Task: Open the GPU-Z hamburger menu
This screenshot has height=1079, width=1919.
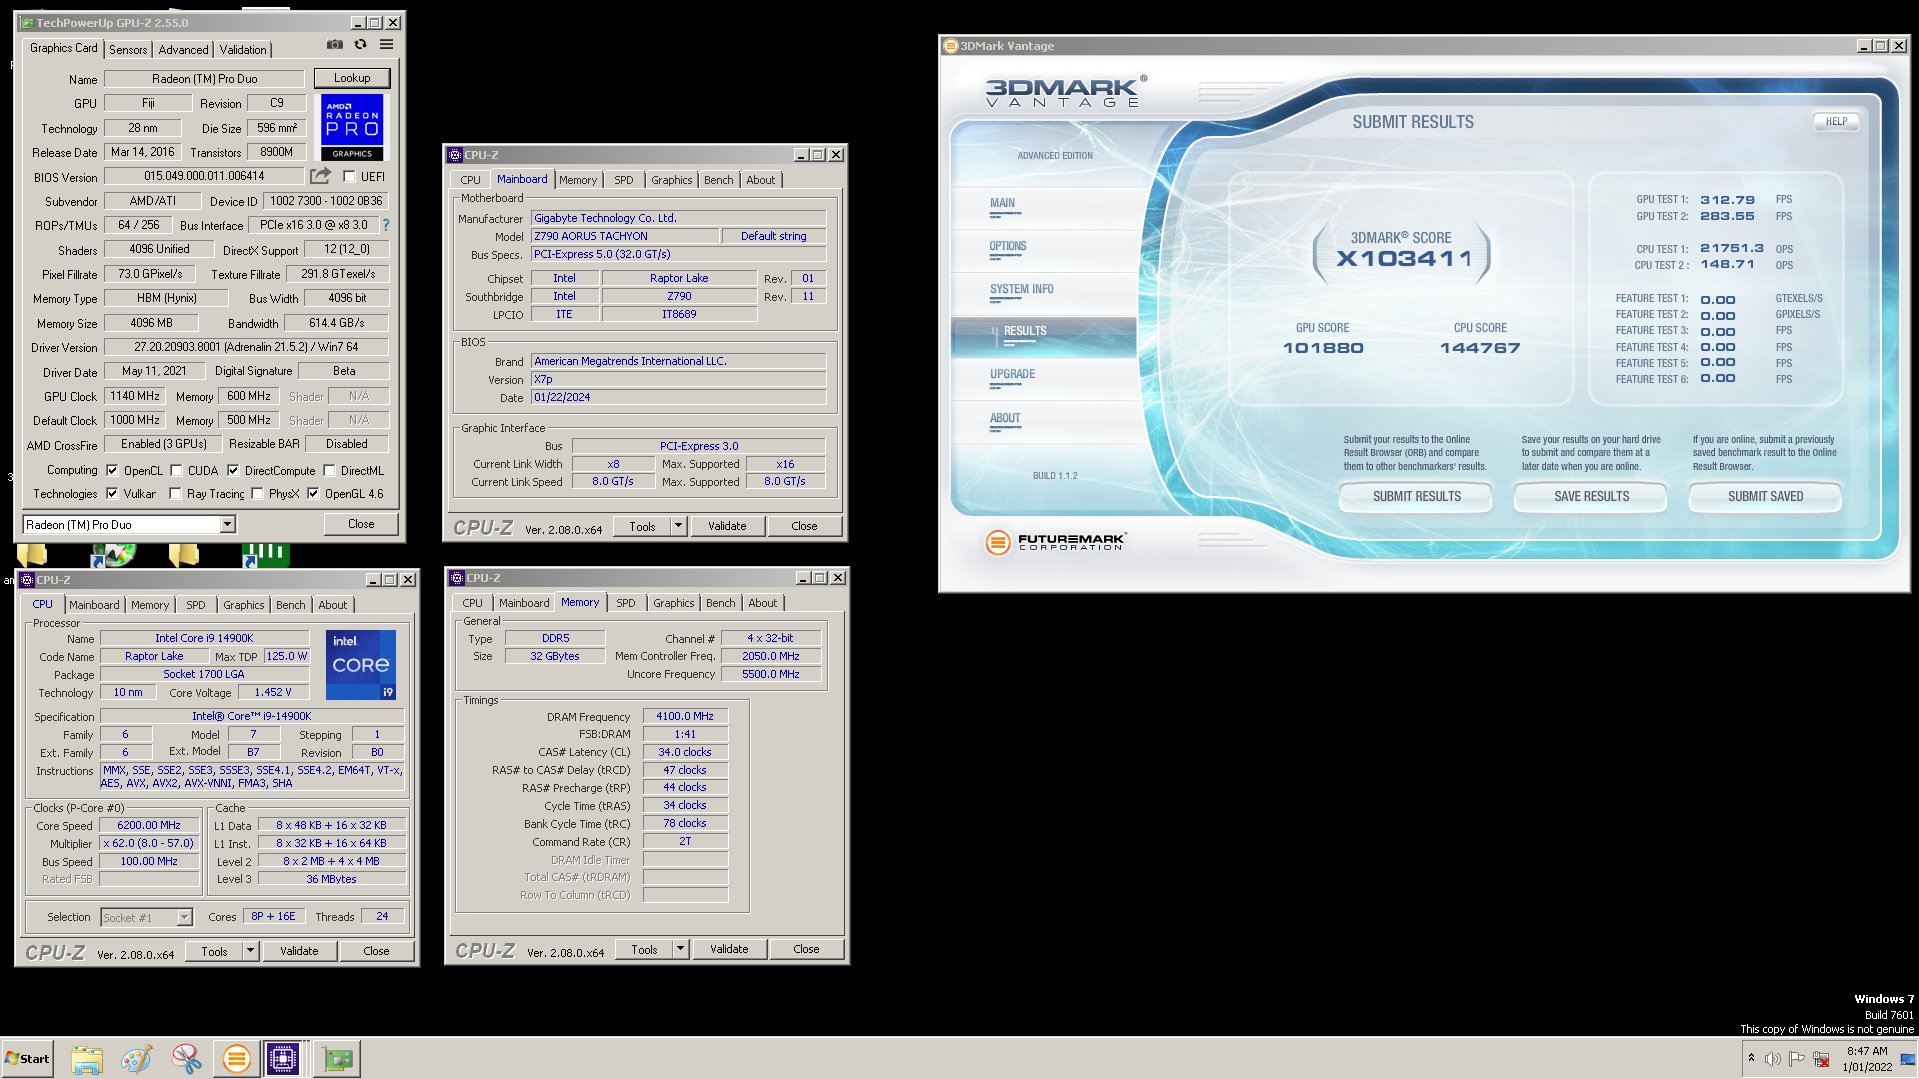Action: 386,45
